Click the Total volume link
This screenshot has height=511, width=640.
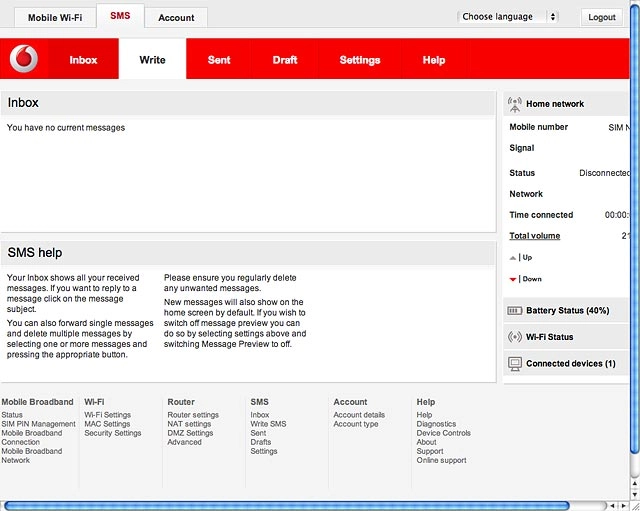(x=534, y=236)
